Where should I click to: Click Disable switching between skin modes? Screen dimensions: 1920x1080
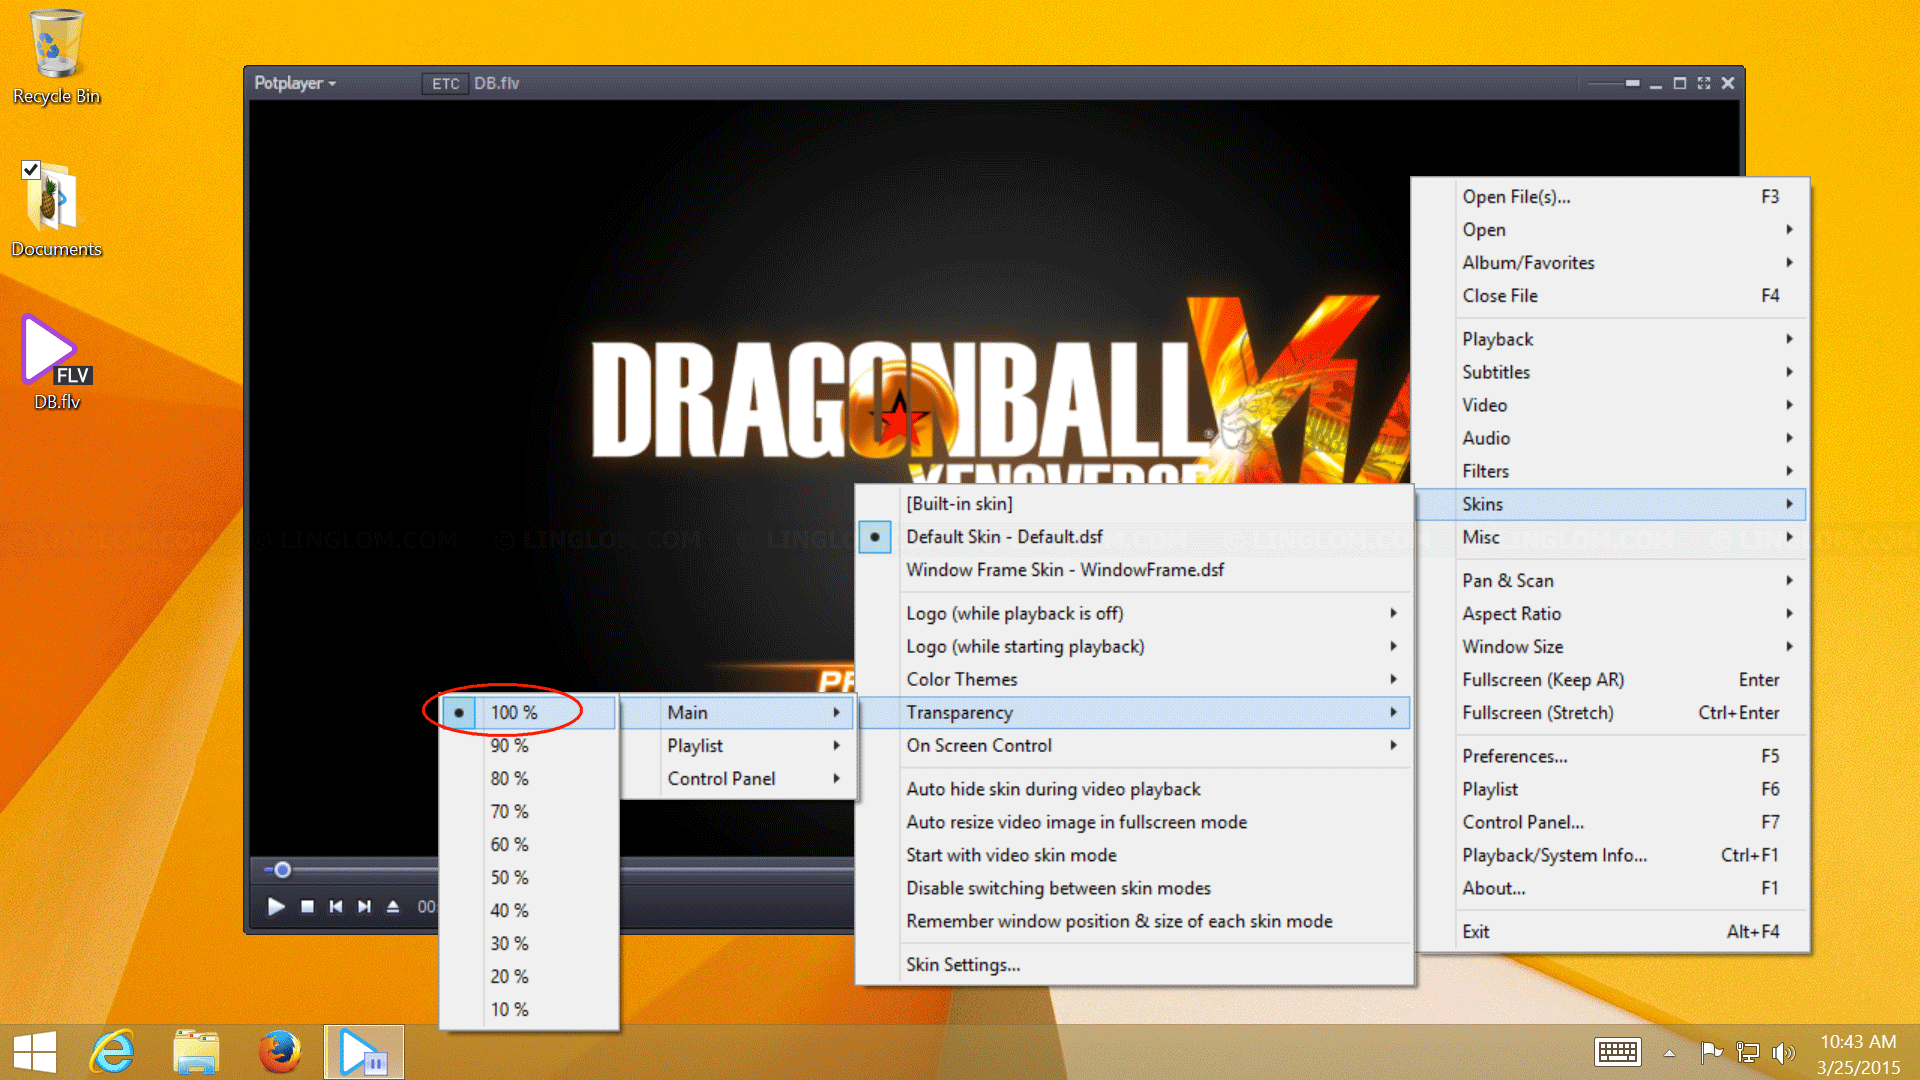point(1134,888)
